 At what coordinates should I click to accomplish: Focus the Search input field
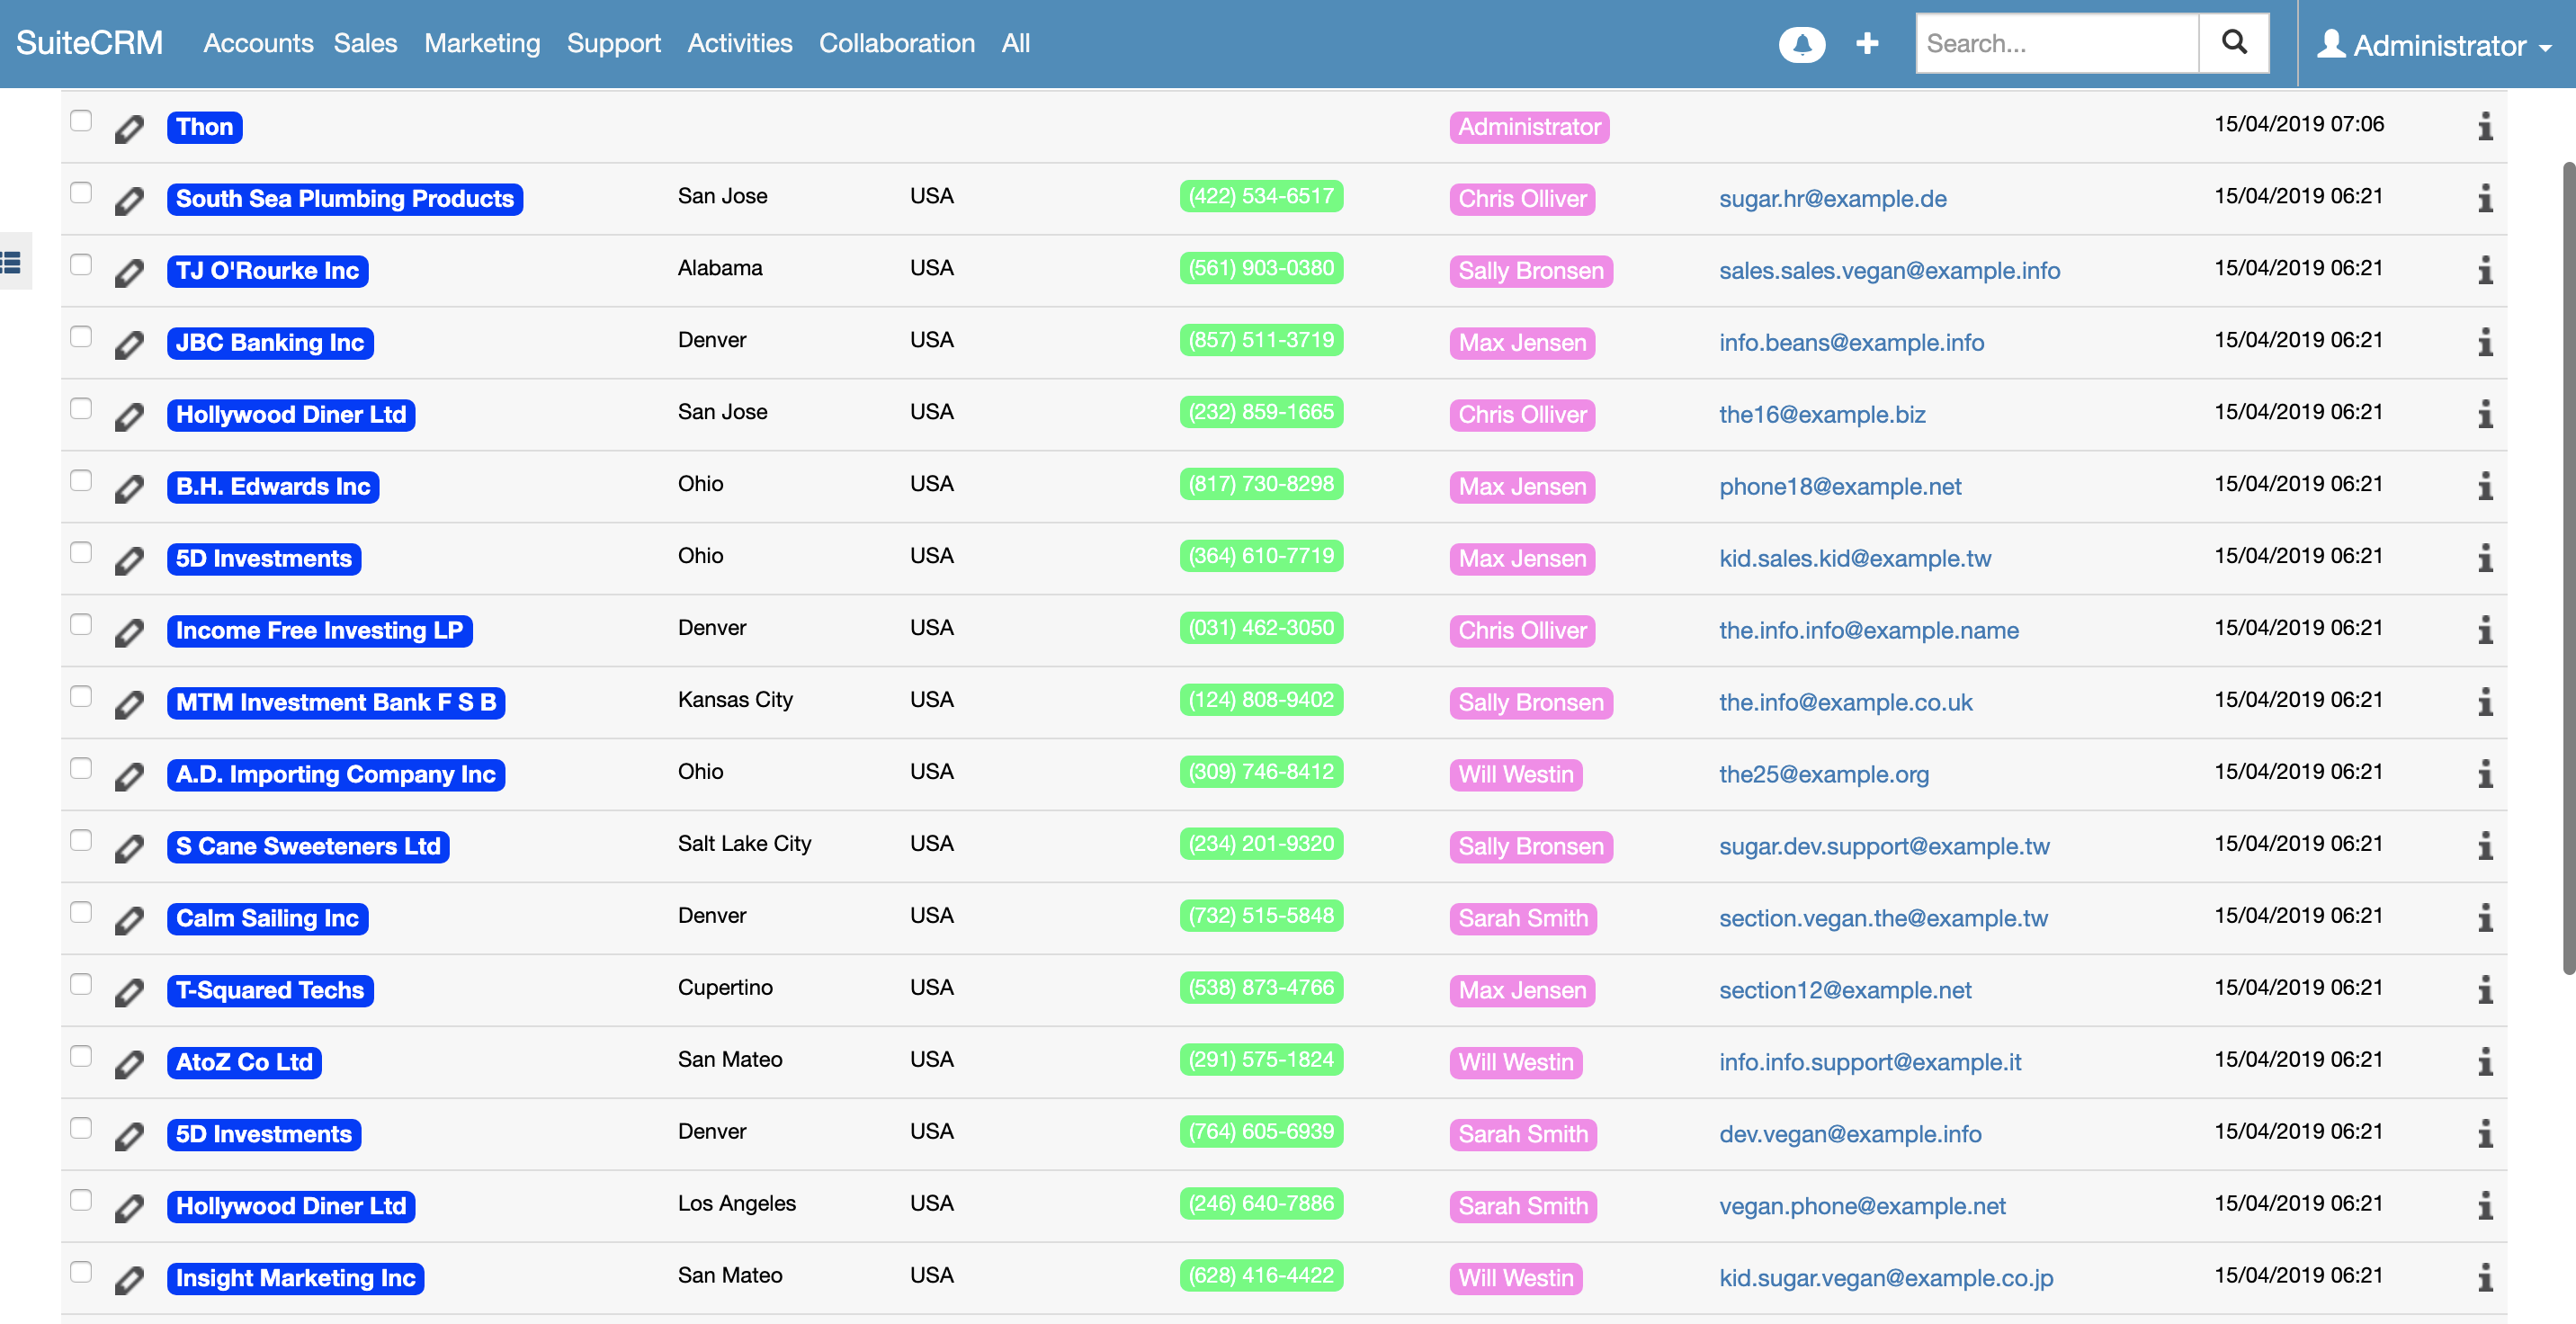point(2057,43)
